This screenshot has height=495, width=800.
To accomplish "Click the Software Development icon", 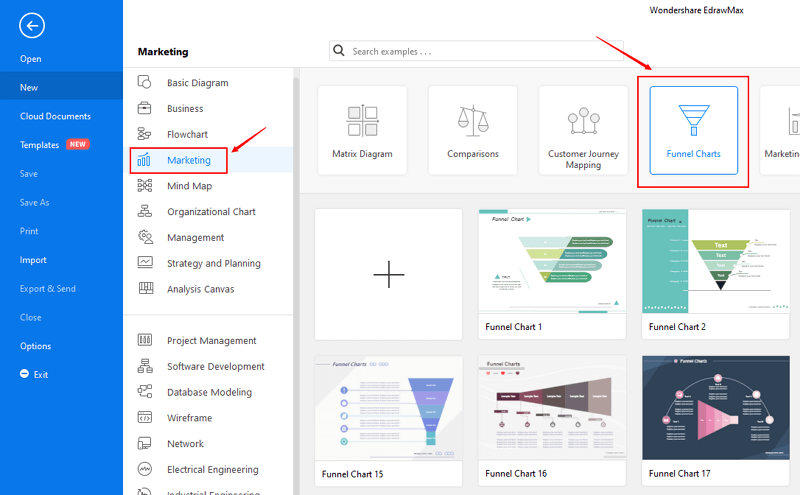I will tap(145, 366).
